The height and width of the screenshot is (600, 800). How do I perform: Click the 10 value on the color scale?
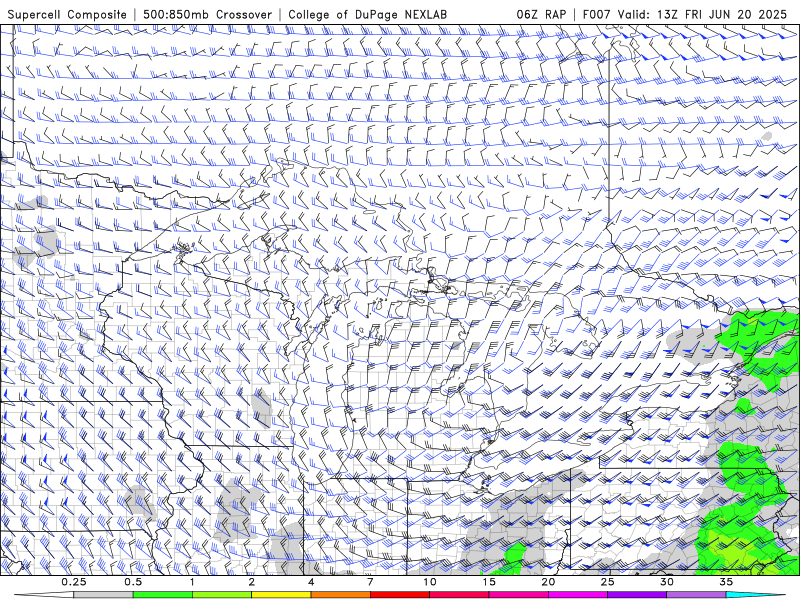[x=430, y=582]
